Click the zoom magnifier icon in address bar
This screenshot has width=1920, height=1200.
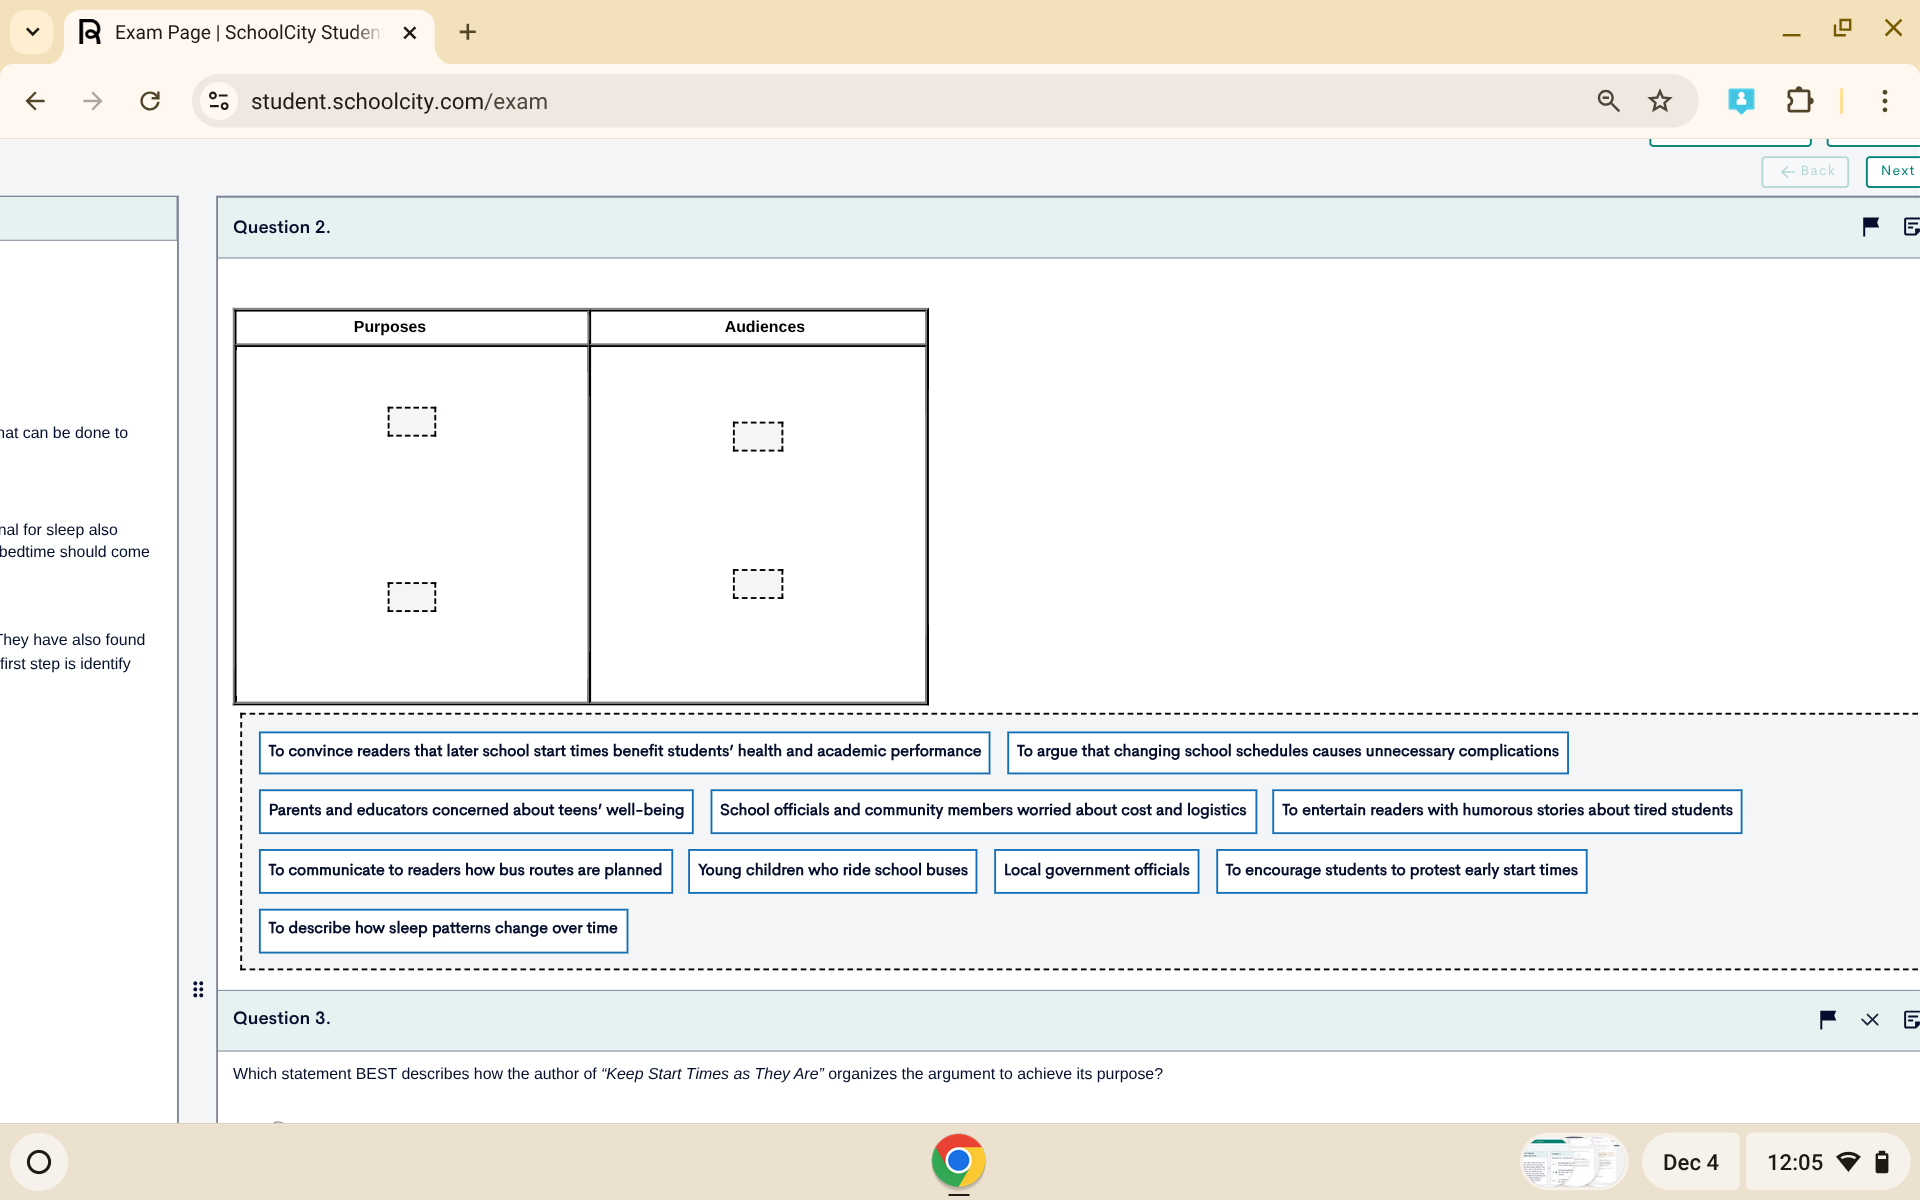1608,101
